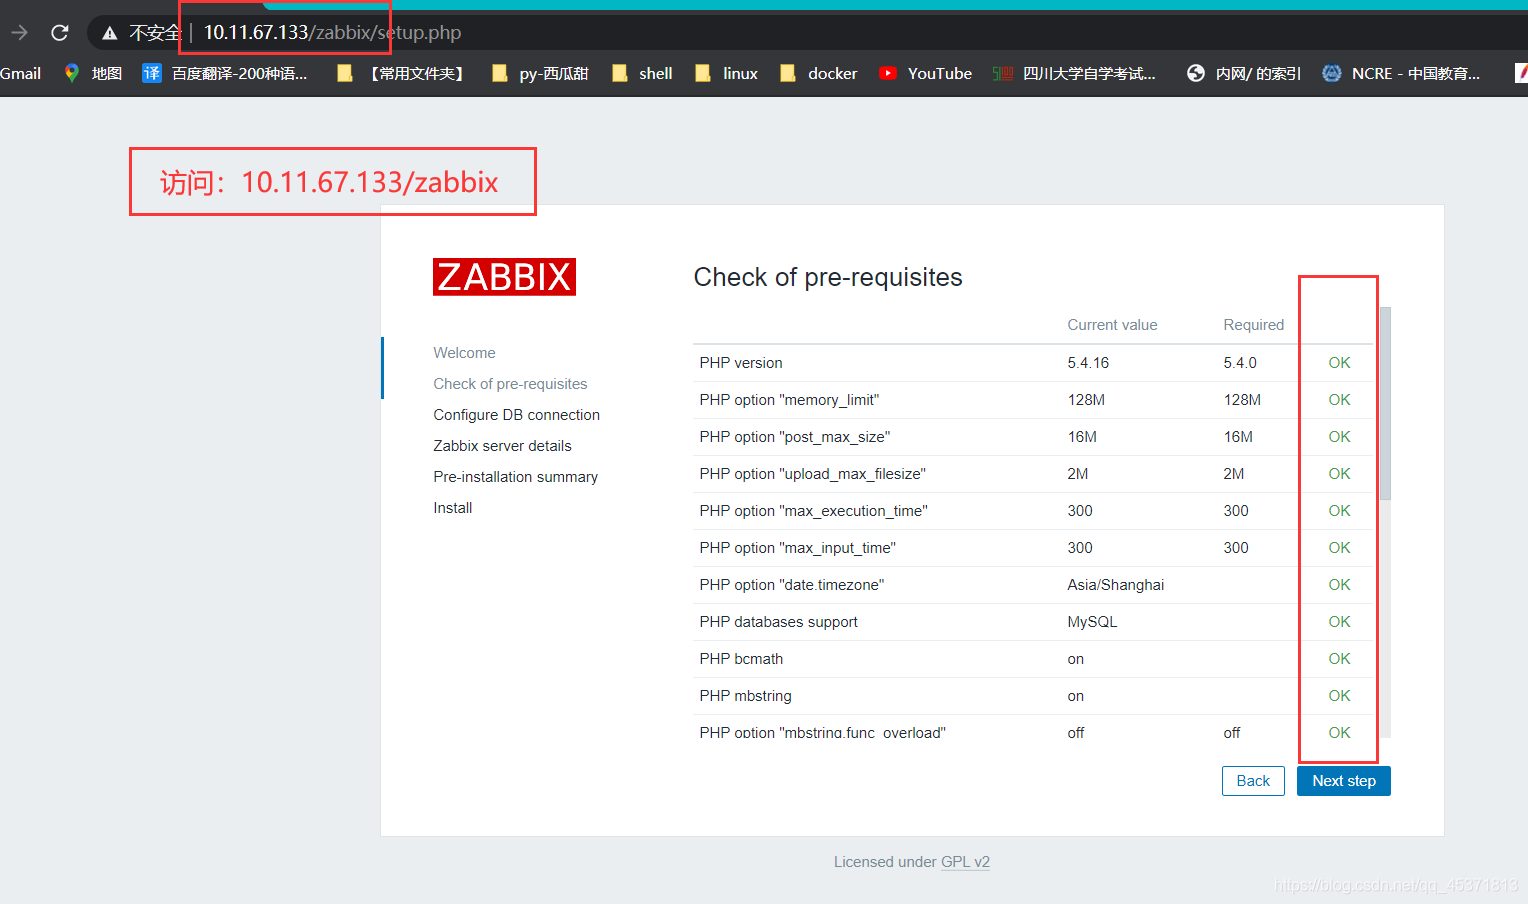Select Configure DB connection step
This screenshot has height=904, width=1528.
(x=516, y=415)
